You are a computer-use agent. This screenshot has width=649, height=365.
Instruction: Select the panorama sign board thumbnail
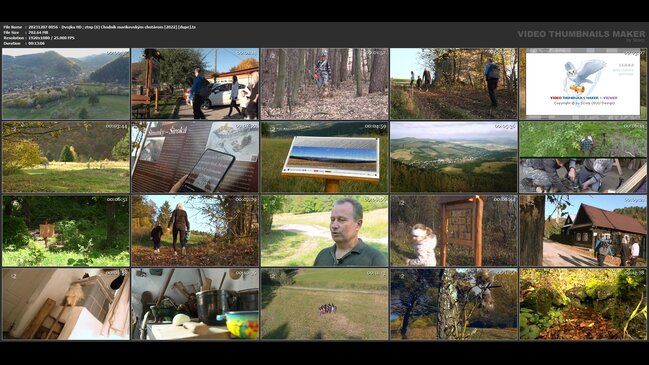(324, 157)
